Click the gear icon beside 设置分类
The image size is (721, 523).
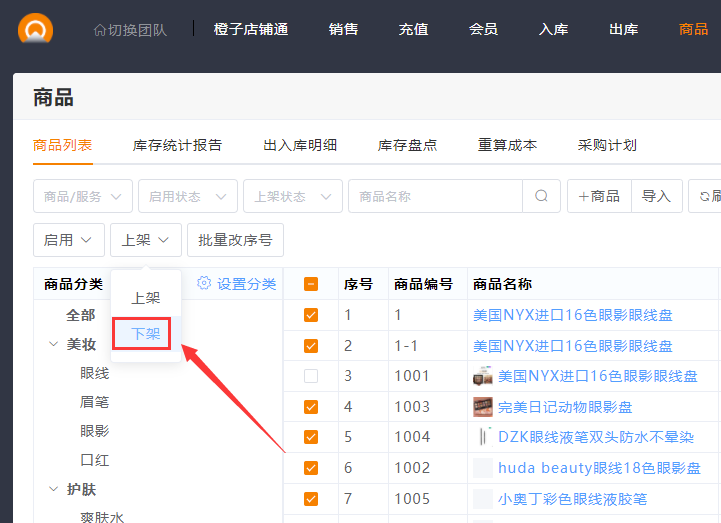tap(204, 284)
